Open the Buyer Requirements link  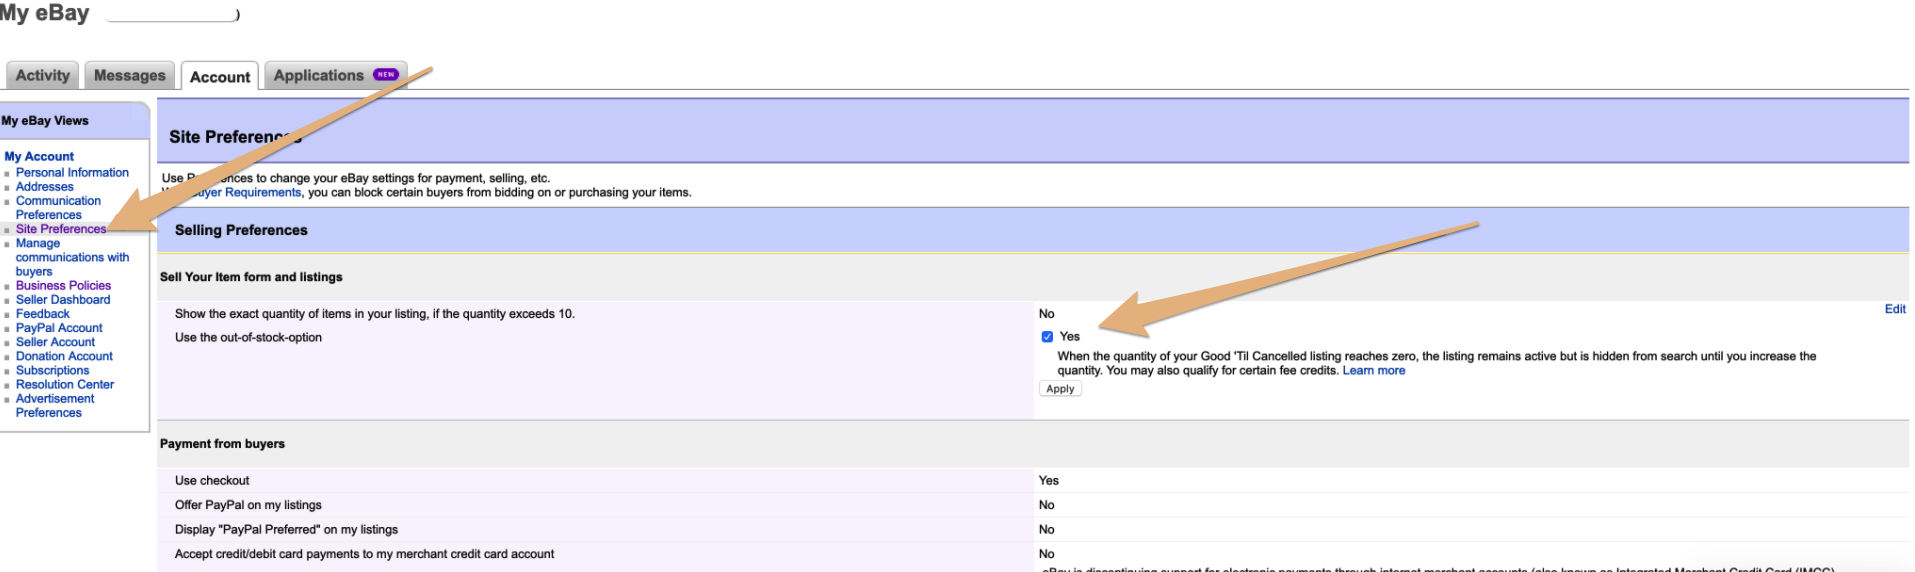click(x=245, y=192)
